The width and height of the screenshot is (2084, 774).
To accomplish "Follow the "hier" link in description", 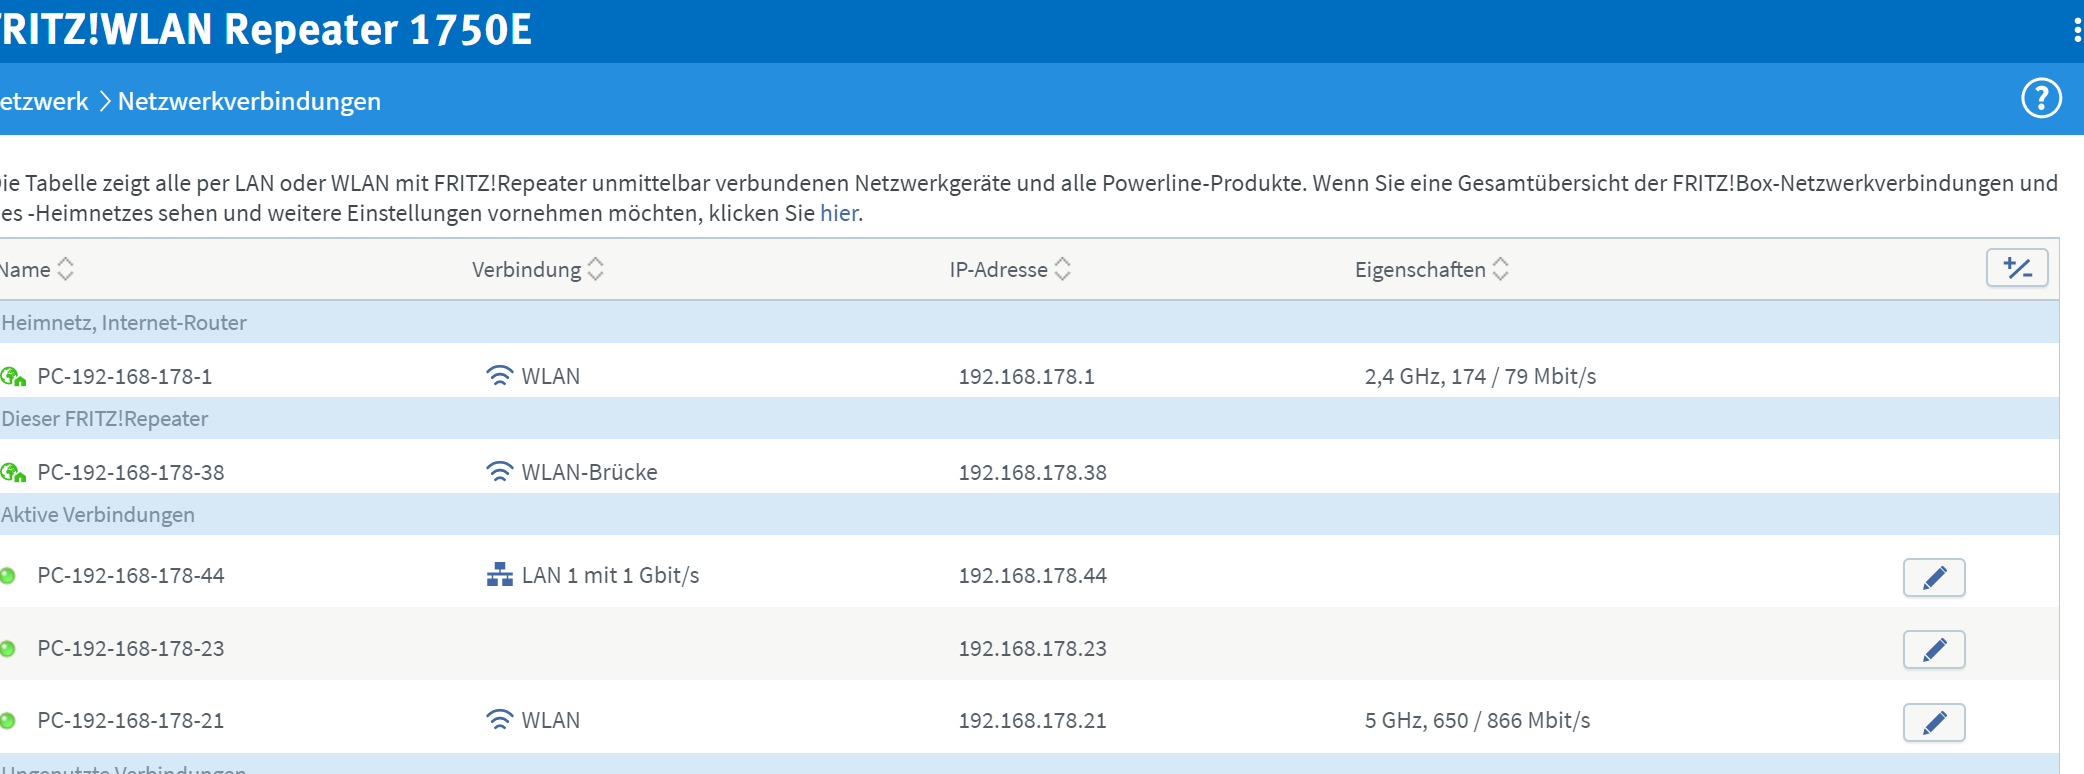I will [x=838, y=213].
